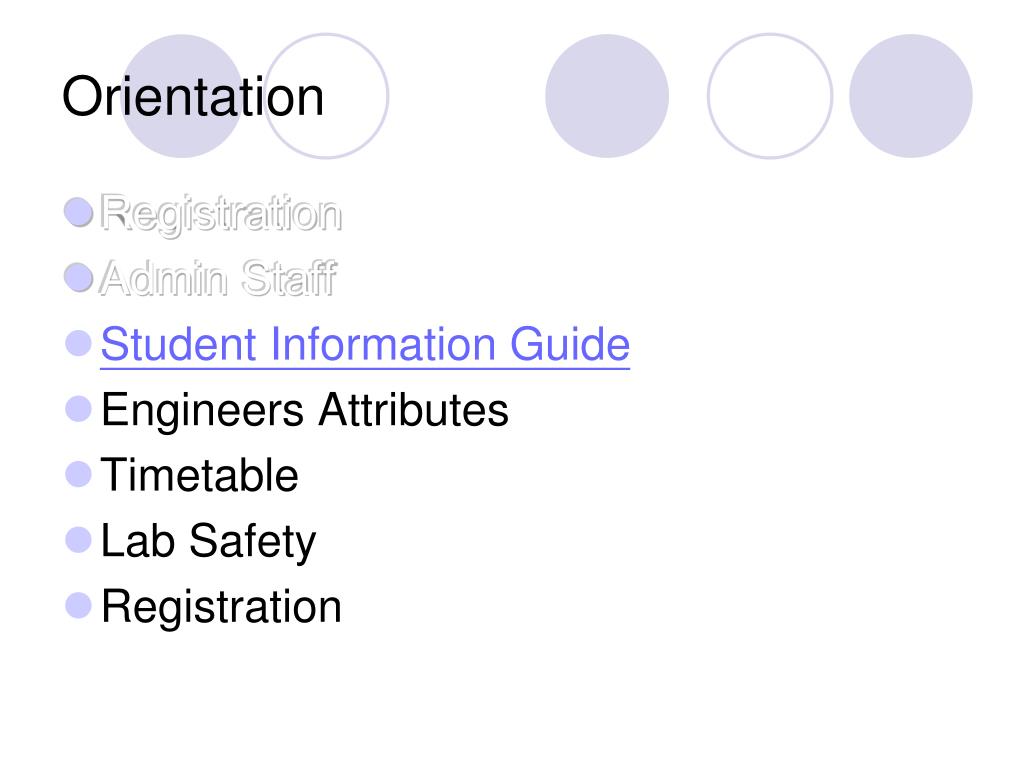Select the Engineers Attributes bullet text
Viewport: 1024px width, 768px height.
point(305,411)
